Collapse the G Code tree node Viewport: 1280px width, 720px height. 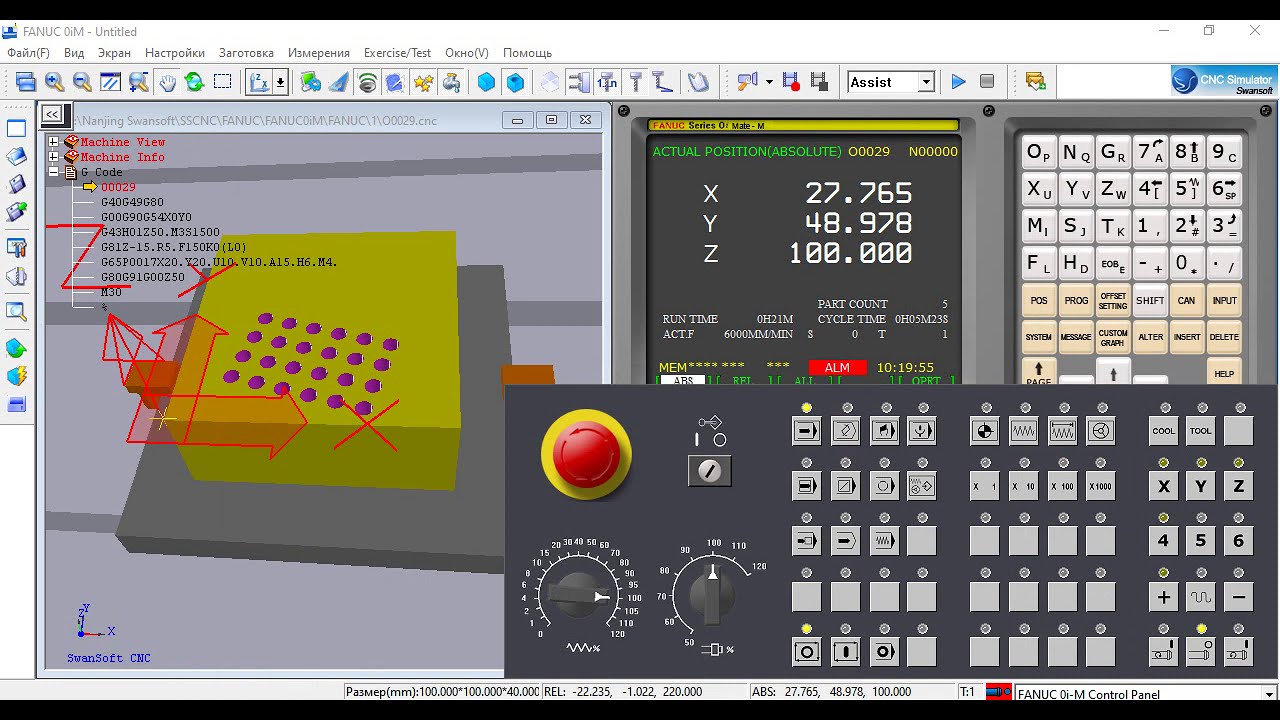pyautogui.click(x=53, y=172)
